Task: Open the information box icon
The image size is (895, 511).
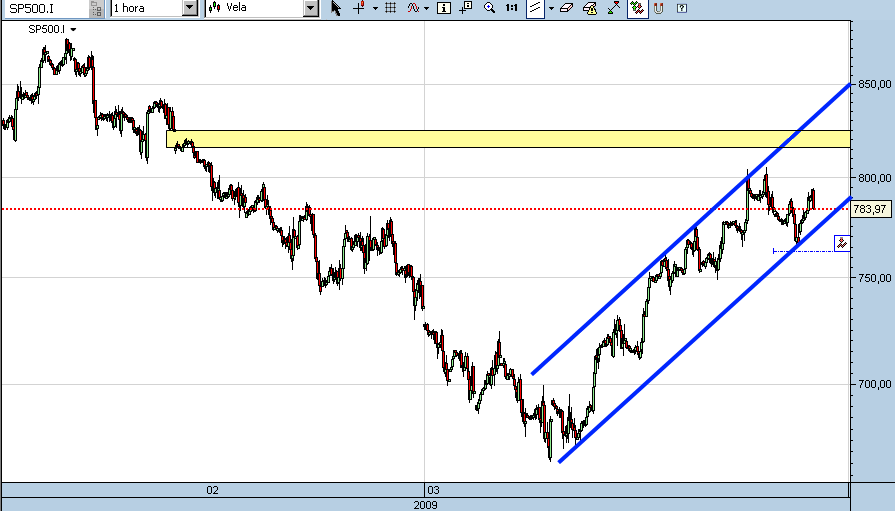Action: [x=444, y=8]
